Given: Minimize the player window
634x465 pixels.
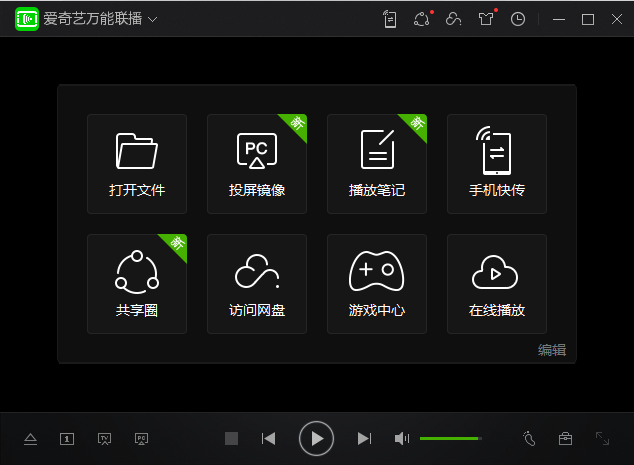Looking at the screenshot, I should pos(559,19).
